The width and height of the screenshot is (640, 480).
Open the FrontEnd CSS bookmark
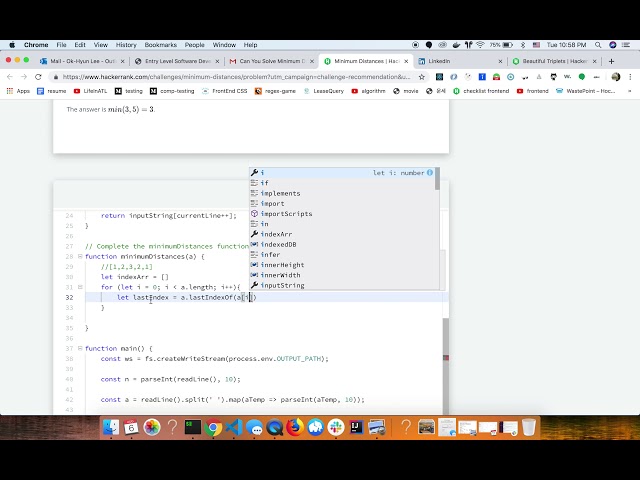click(224, 91)
